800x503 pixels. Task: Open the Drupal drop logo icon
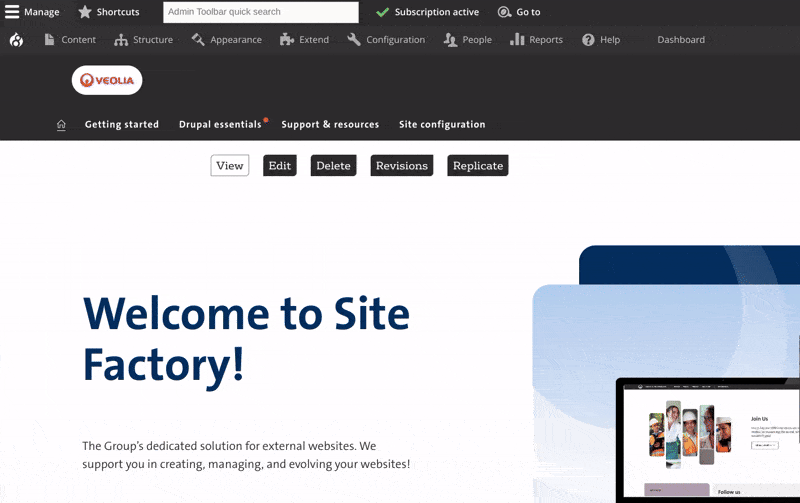pos(16,40)
